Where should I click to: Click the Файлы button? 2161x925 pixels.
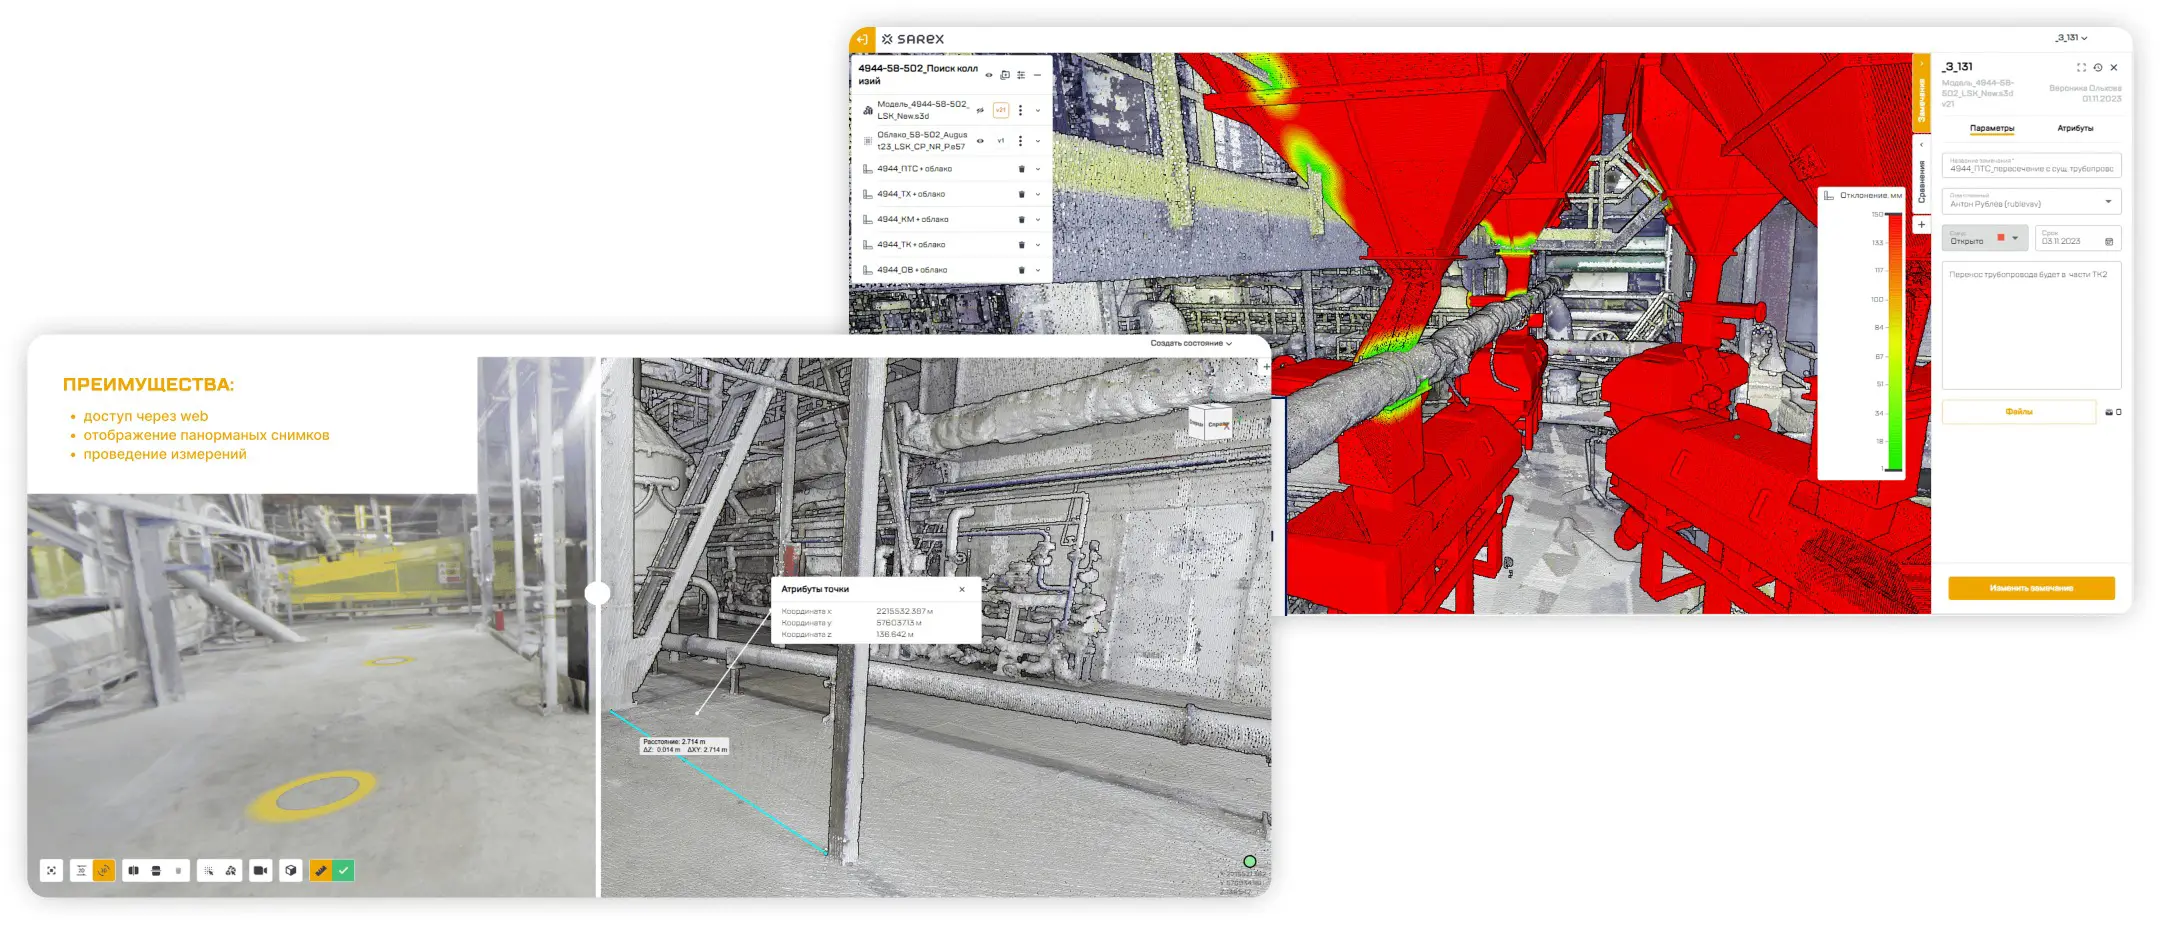click(2018, 412)
